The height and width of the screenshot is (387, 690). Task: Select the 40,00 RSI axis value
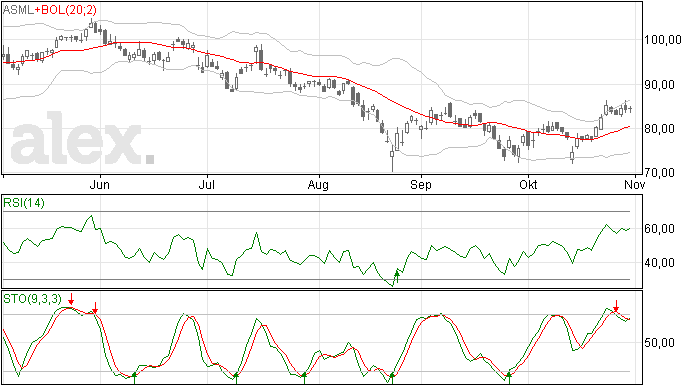coord(659,263)
